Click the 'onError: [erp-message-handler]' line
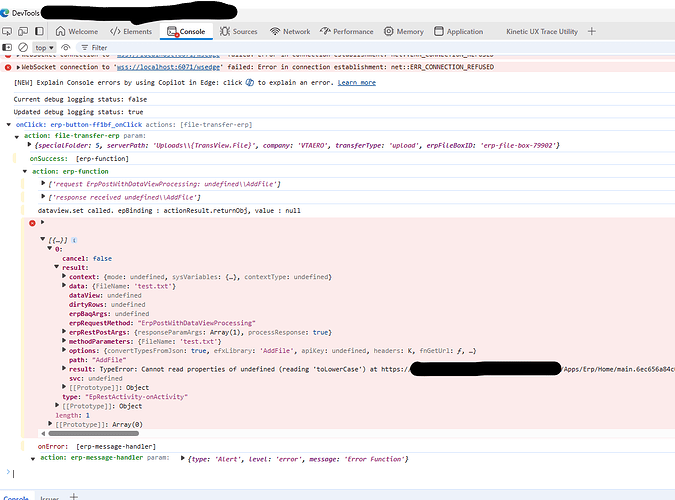Viewport: 675px width, 500px height. [x=97, y=447]
